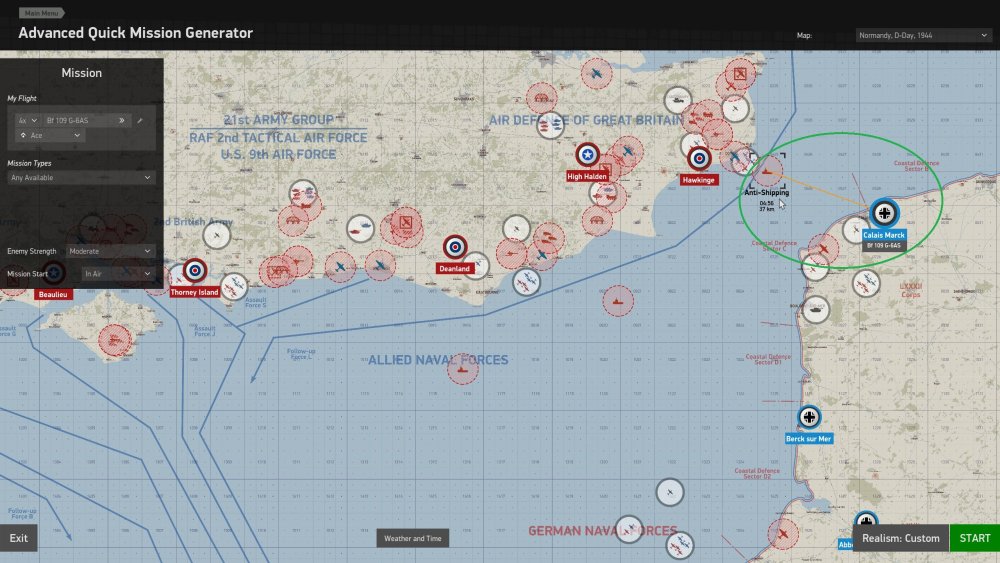This screenshot has width=1000, height=563.
Task: Select white plane icon just west of Calais Marck
Action: tap(855, 230)
